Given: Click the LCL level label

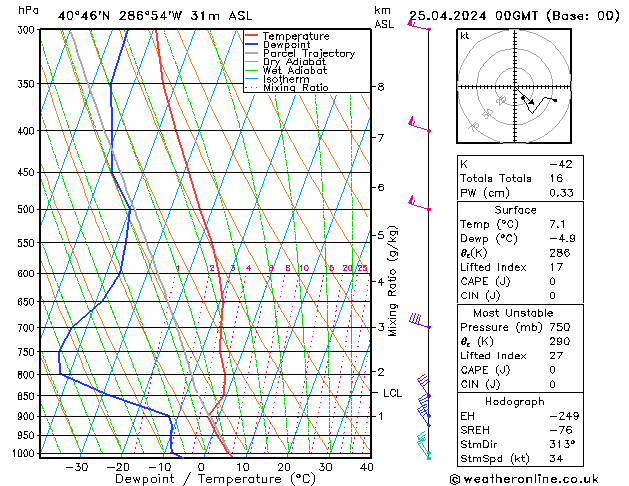Looking at the screenshot, I should [x=392, y=393].
